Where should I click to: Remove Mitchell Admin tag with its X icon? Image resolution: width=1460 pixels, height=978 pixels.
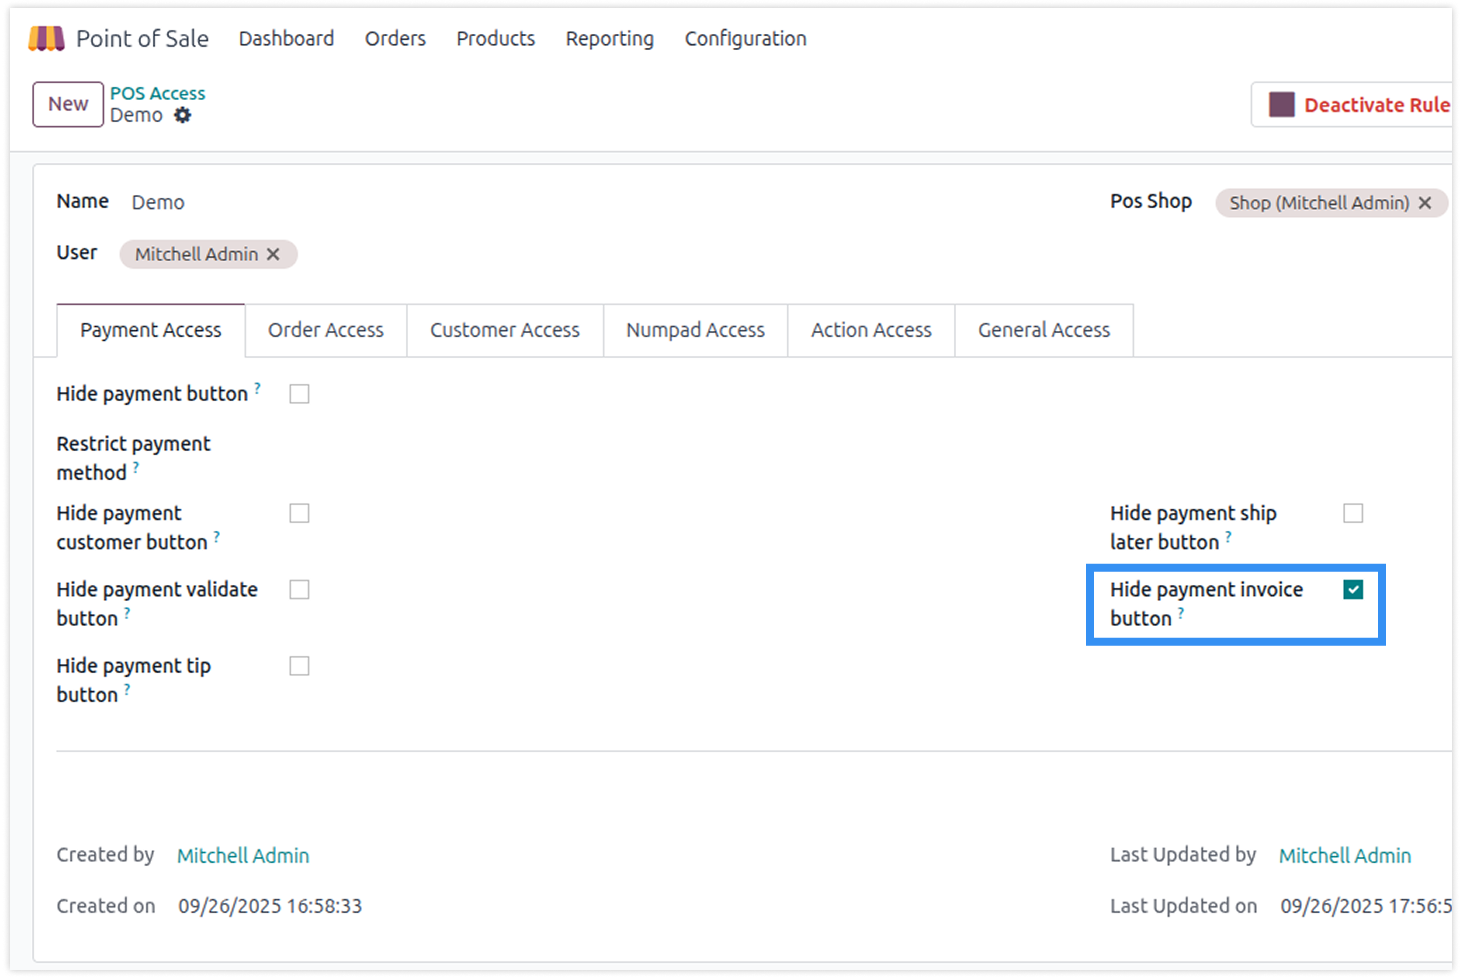coord(273,255)
